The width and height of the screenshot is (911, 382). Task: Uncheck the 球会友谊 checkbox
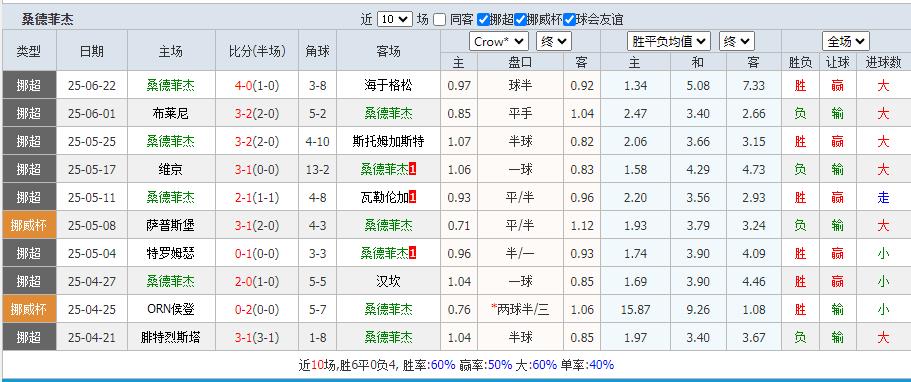[x=569, y=19]
